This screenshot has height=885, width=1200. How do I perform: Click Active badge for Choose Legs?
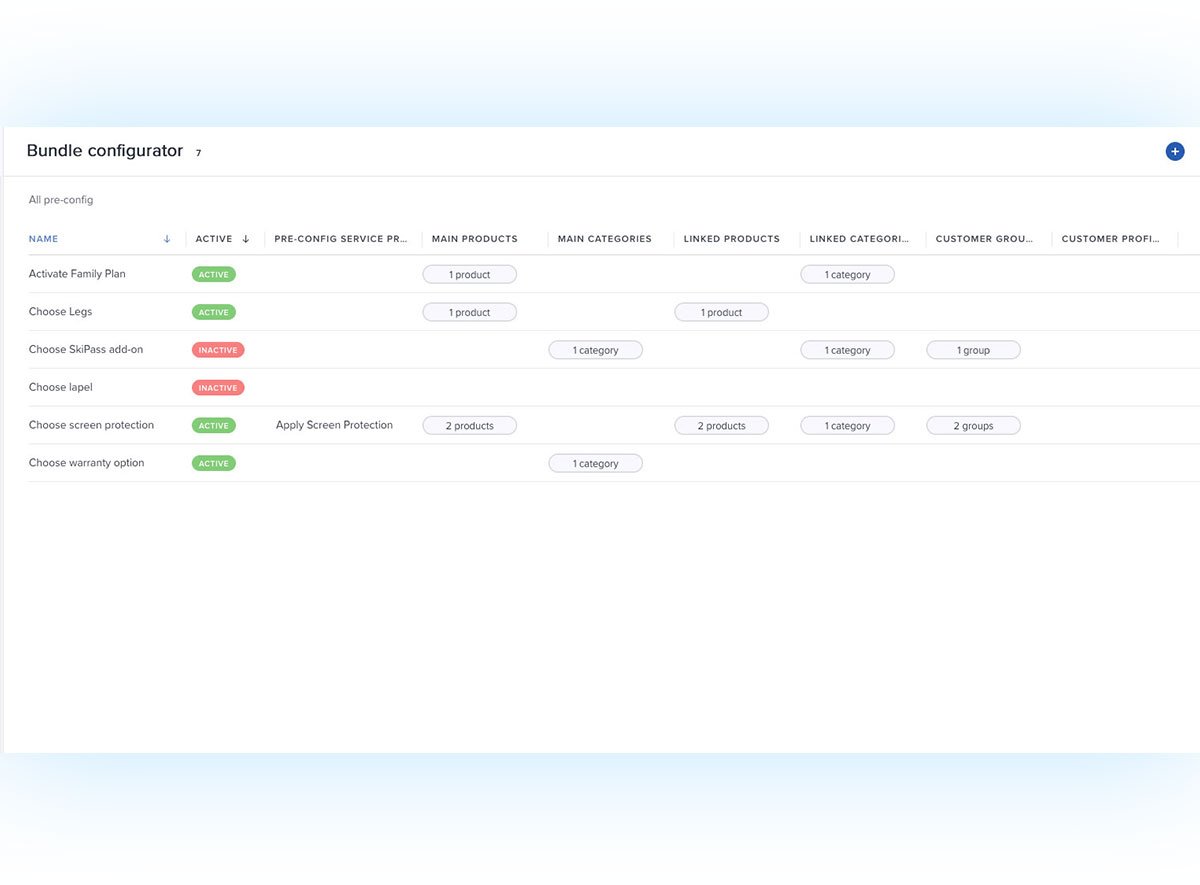click(x=214, y=312)
